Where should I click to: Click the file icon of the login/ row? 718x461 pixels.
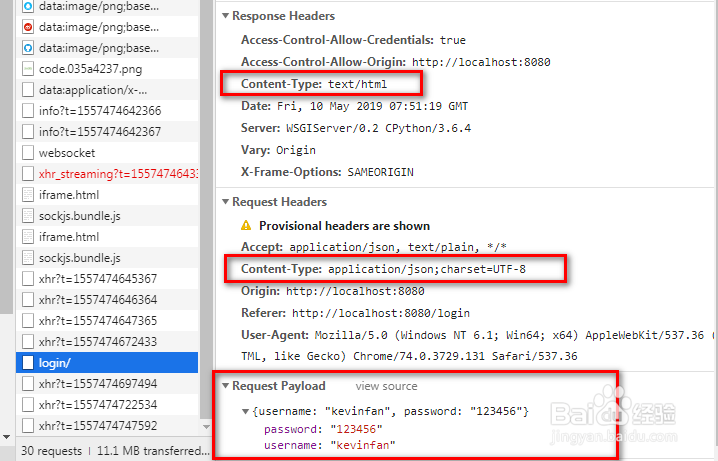pyautogui.click(x=28, y=363)
